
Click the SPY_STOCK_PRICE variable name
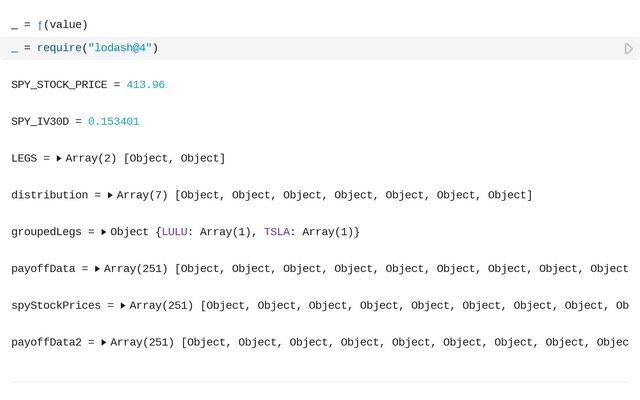59,85
